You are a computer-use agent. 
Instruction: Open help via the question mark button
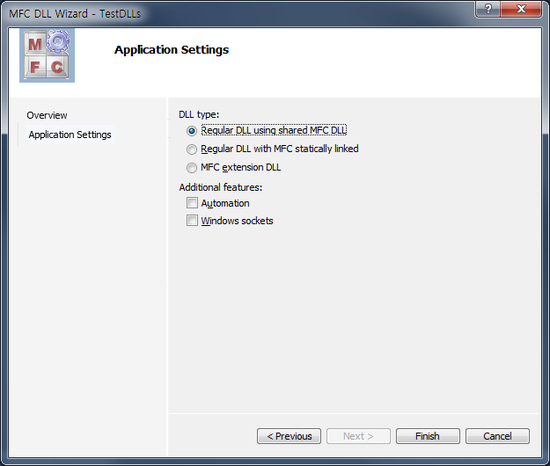click(x=488, y=9)
